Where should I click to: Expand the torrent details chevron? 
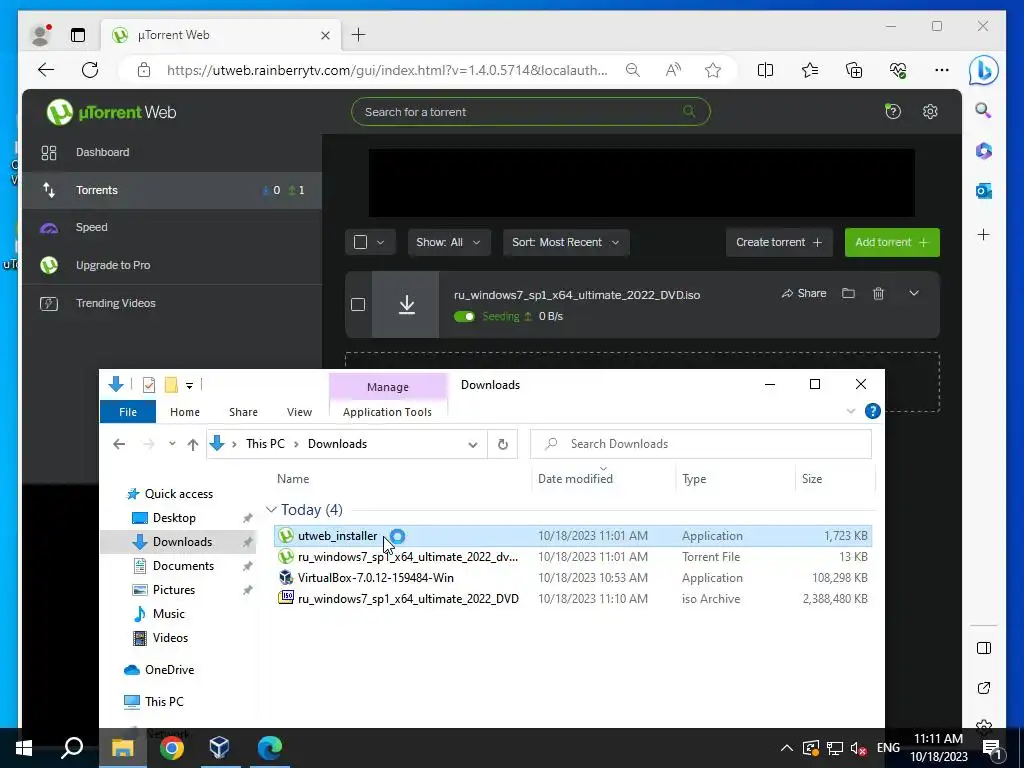pyautogui.click(x=914, y=293)
